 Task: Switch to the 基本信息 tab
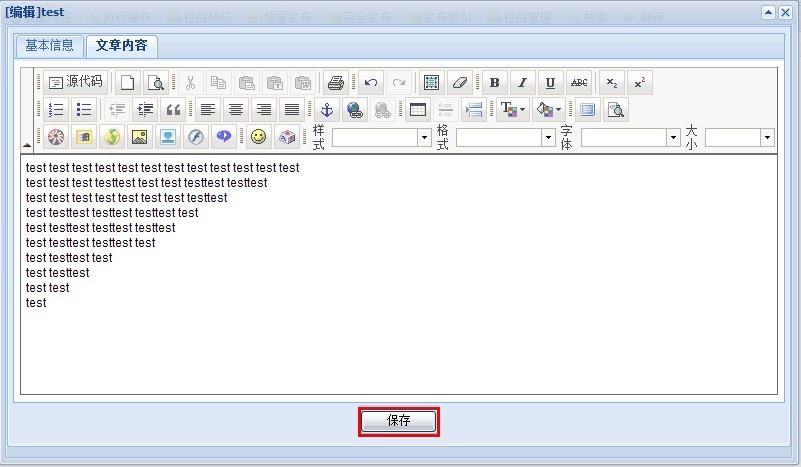(x=49, y=46)
